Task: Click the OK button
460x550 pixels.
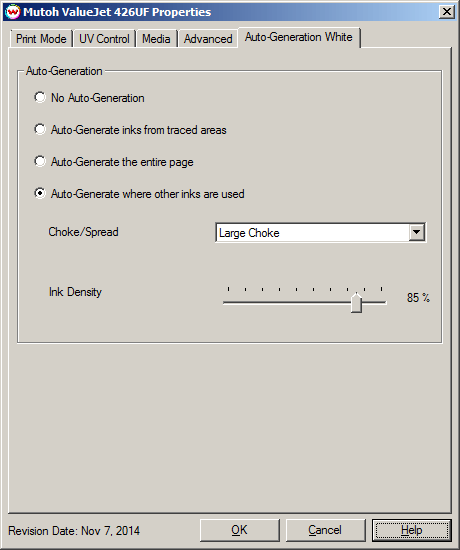Action: (x=240, y=530)
